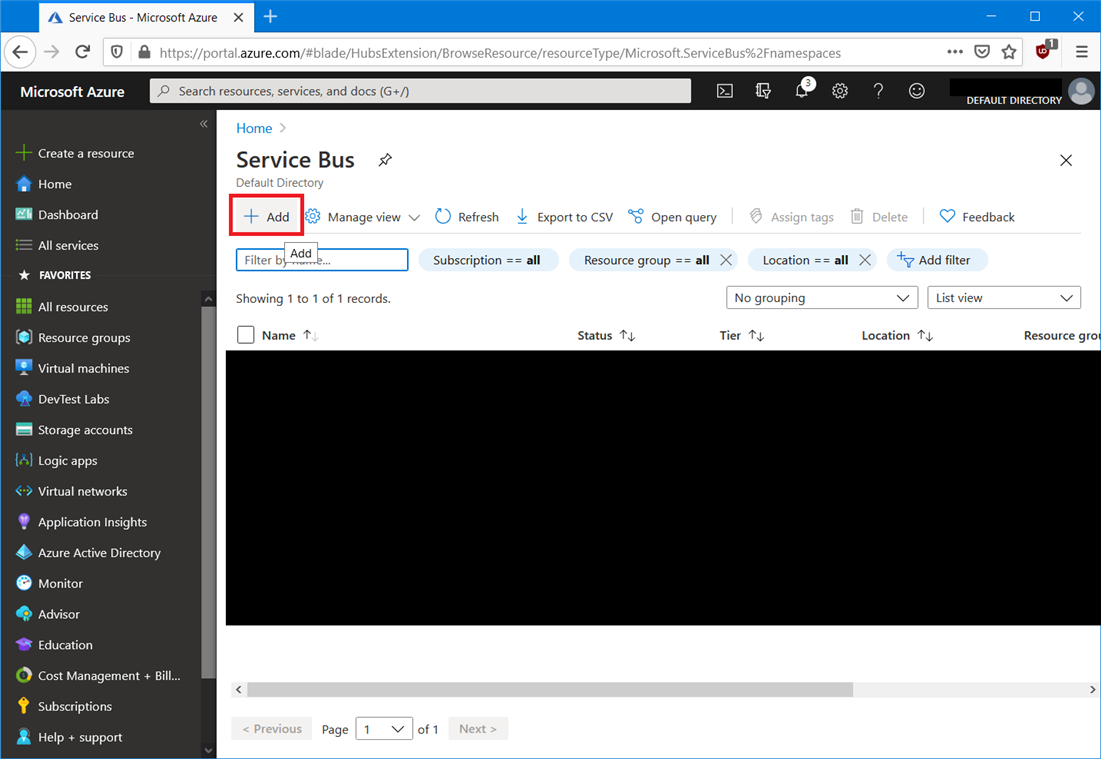Open Manage view menu
1101x759 pixels.
pyautogui.click(x=363, y=217)
